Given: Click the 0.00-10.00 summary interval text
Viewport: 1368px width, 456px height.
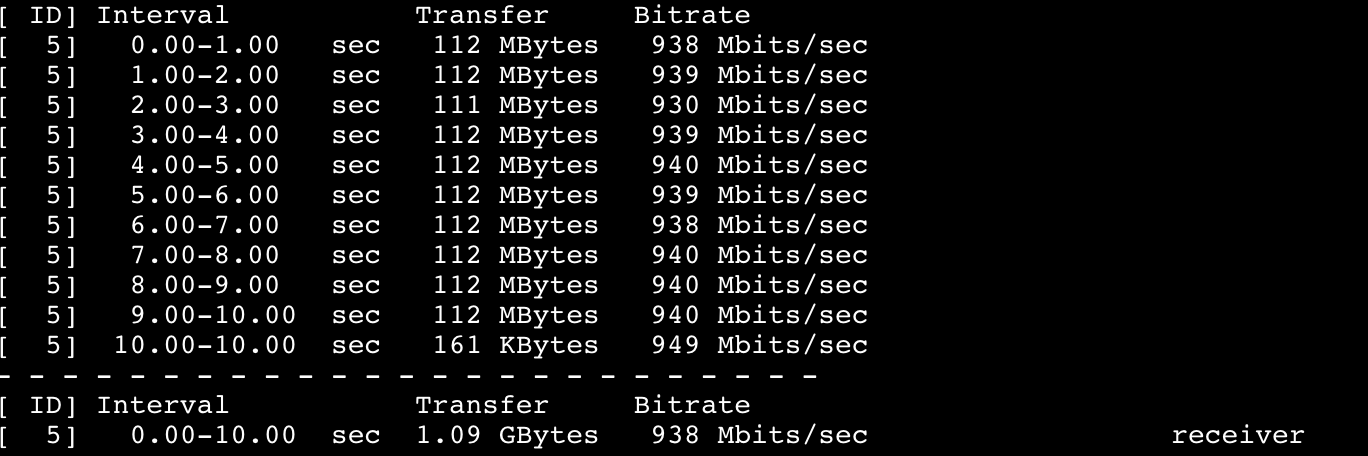Looking at the screenshot, I should pyautogui.click(x=213, y=435).
